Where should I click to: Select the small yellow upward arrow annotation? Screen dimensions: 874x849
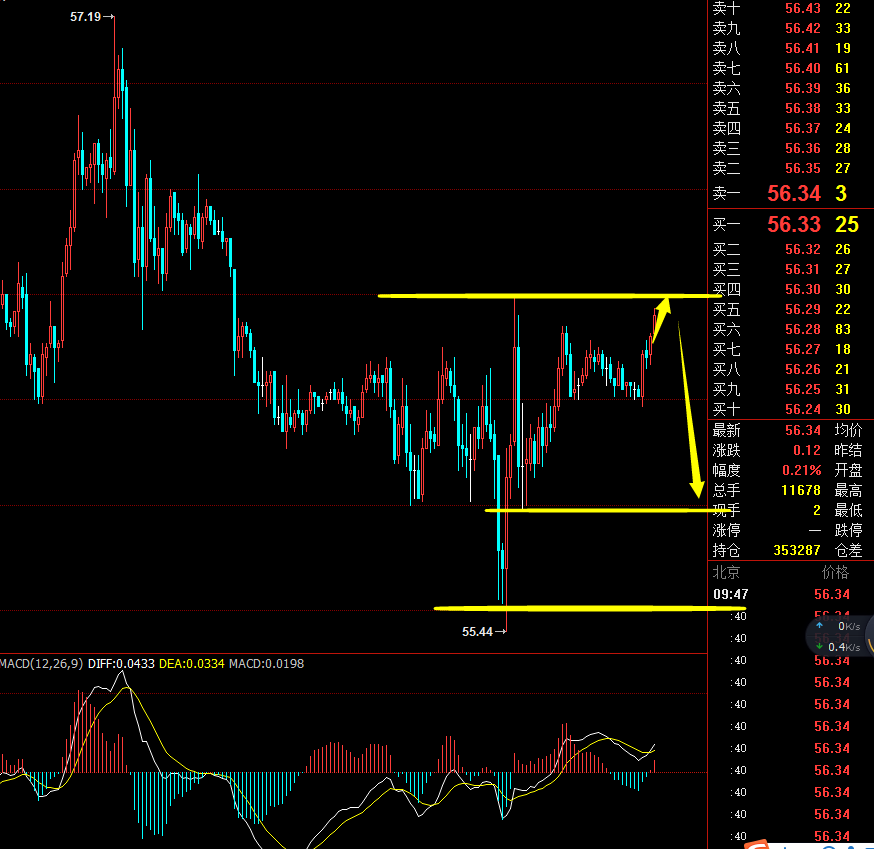click(x=662, y=317)
